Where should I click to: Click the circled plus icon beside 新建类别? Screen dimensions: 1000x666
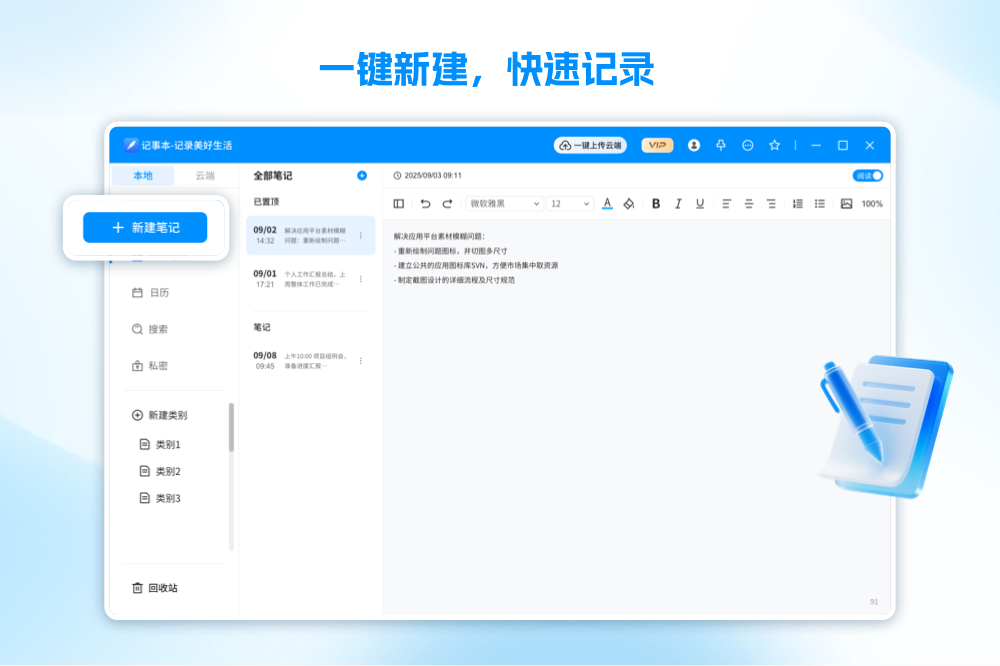pyautogui.click(x=137, y=415)
